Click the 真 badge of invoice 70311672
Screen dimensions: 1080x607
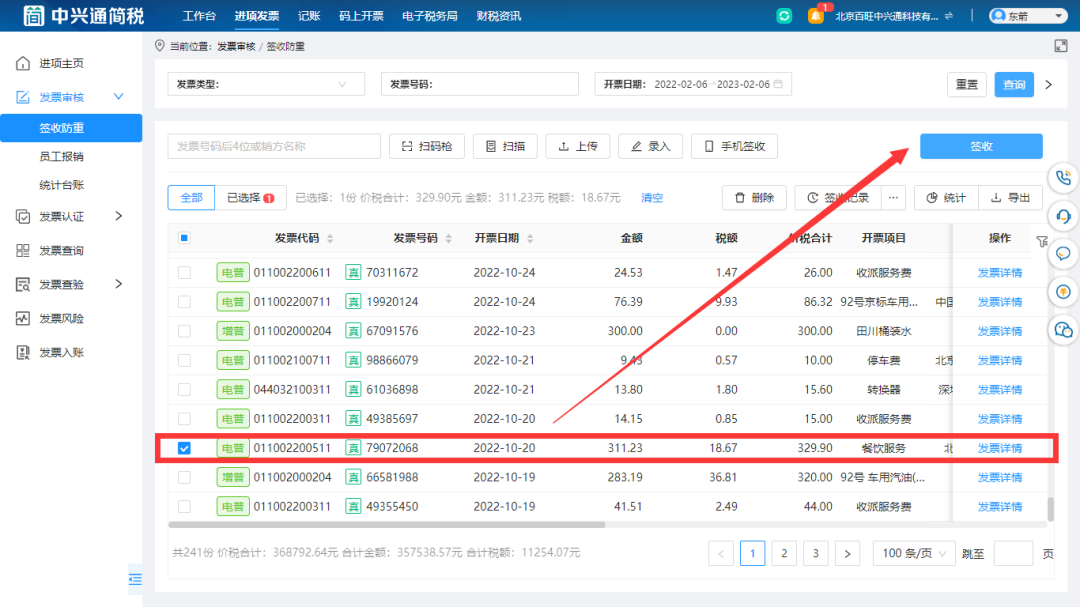click(353, 273)
